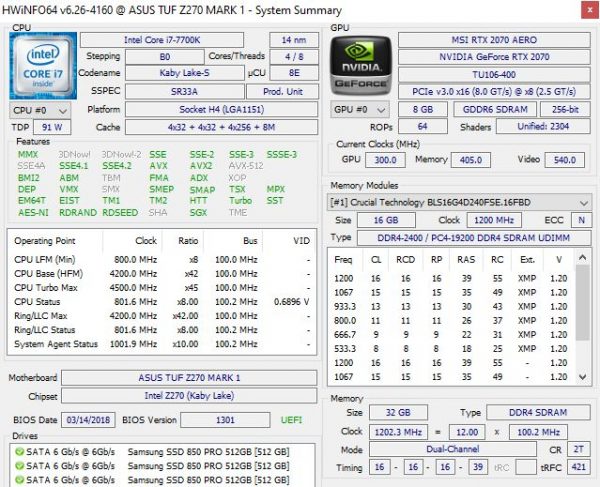Click the cache 4x32 + 4x32 field

[222, 127]
